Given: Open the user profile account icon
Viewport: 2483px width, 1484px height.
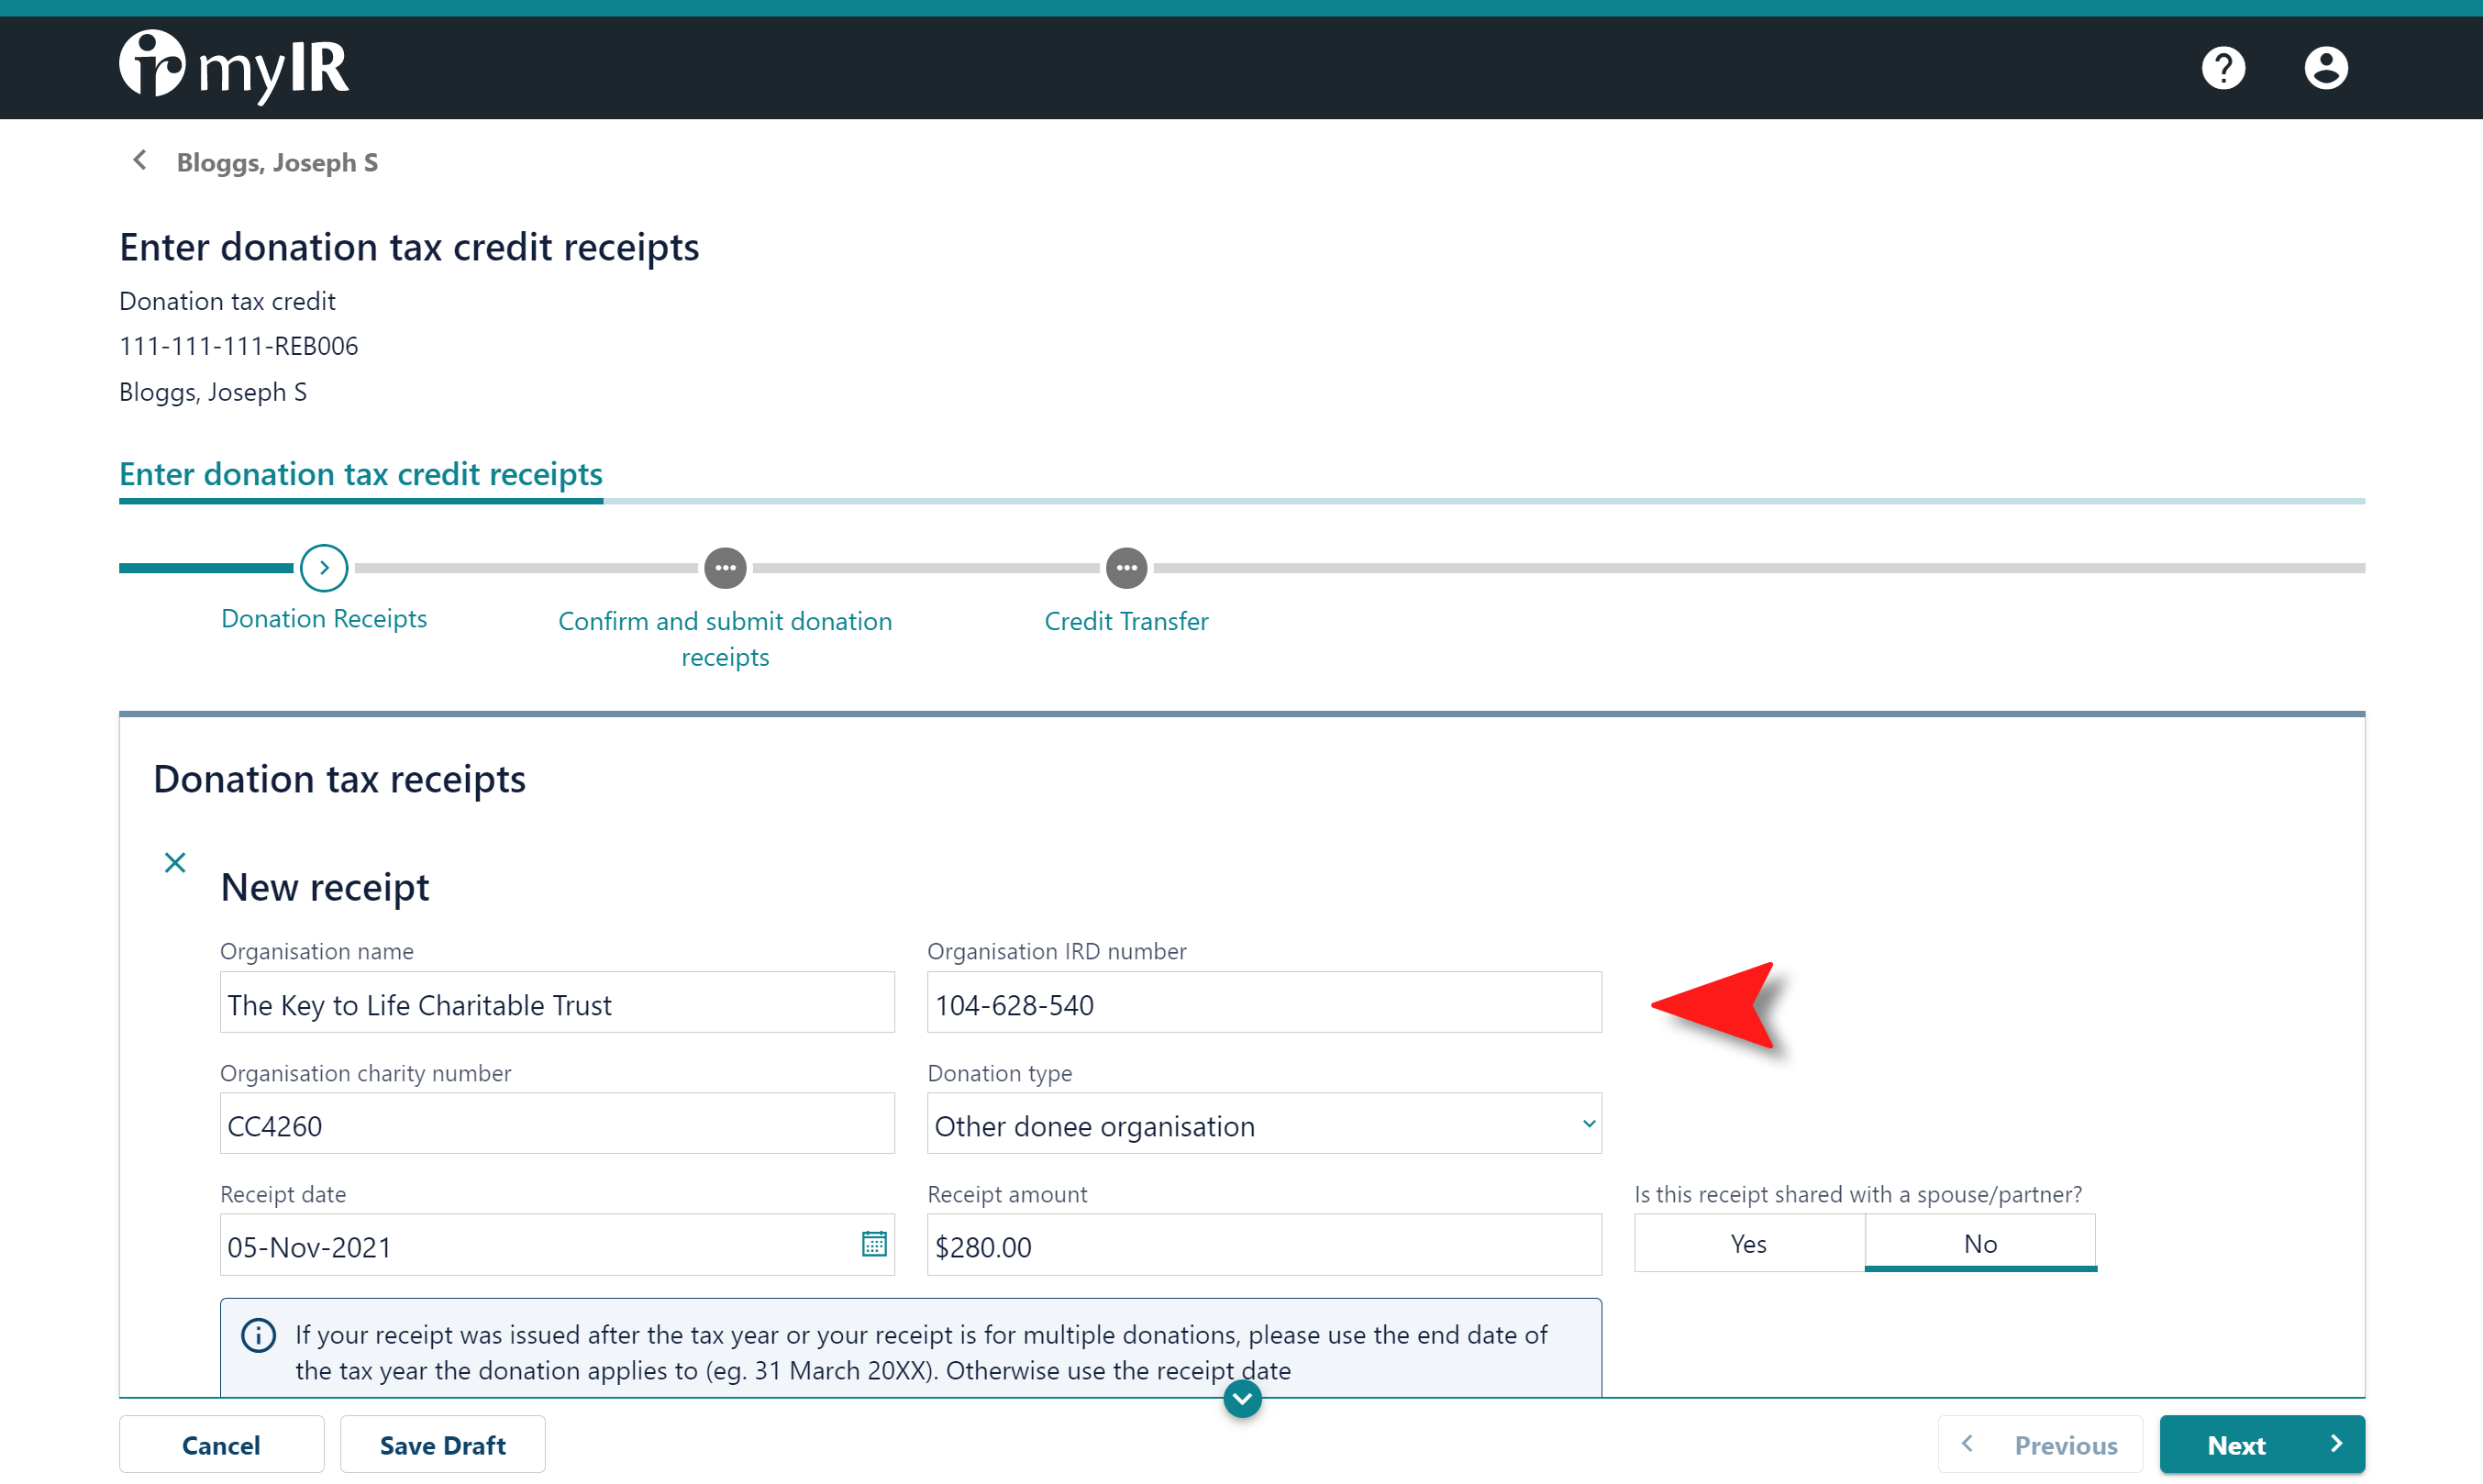Looking at the screenshot, I should click(x=2325, y=68).
